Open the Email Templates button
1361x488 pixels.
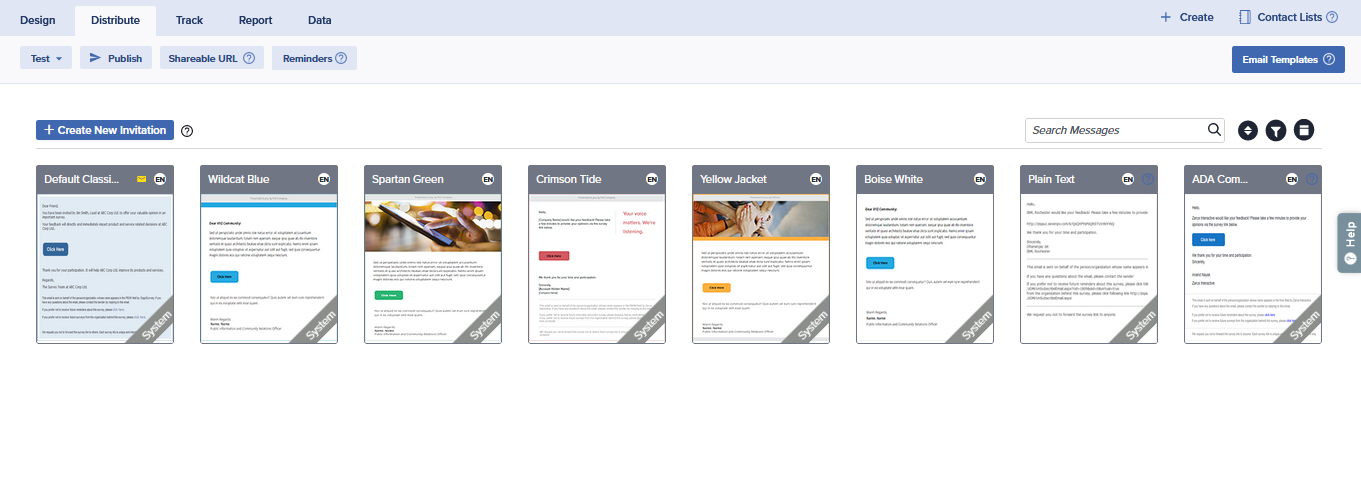click(1287, 59)
